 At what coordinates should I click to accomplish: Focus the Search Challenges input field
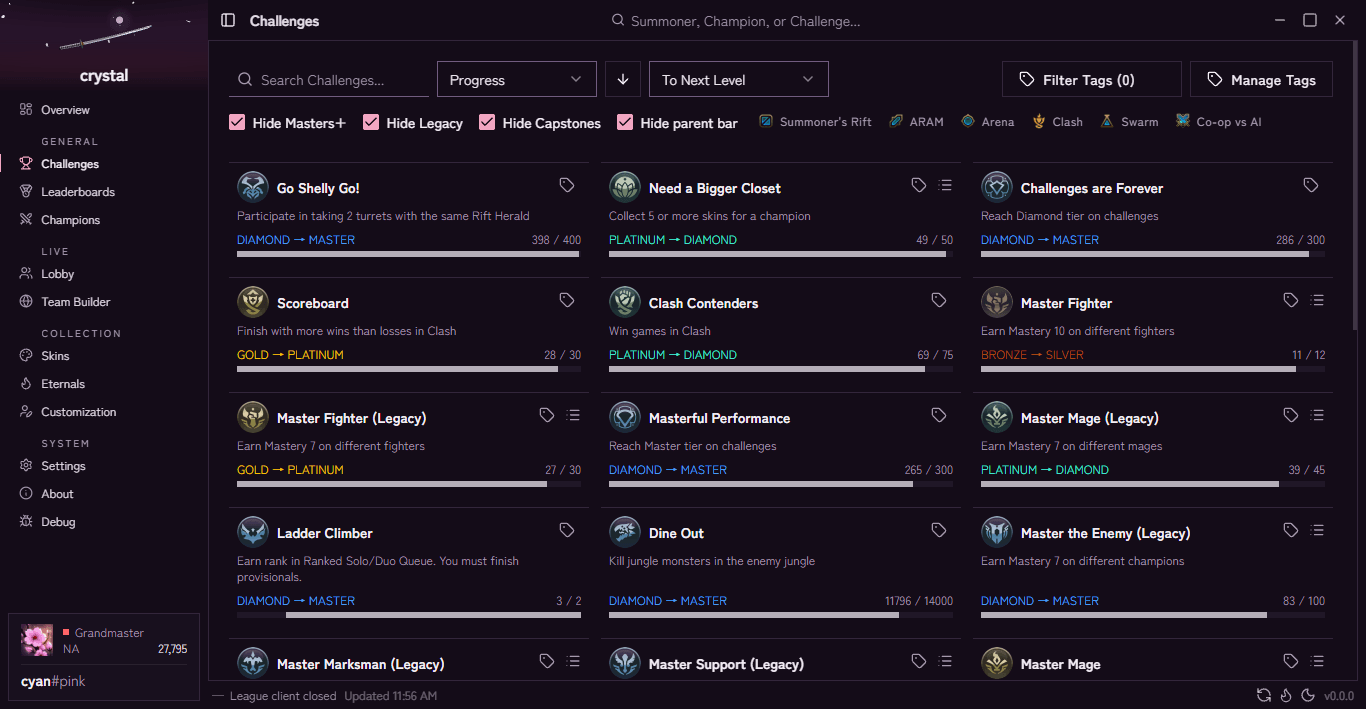click(329, 80)
